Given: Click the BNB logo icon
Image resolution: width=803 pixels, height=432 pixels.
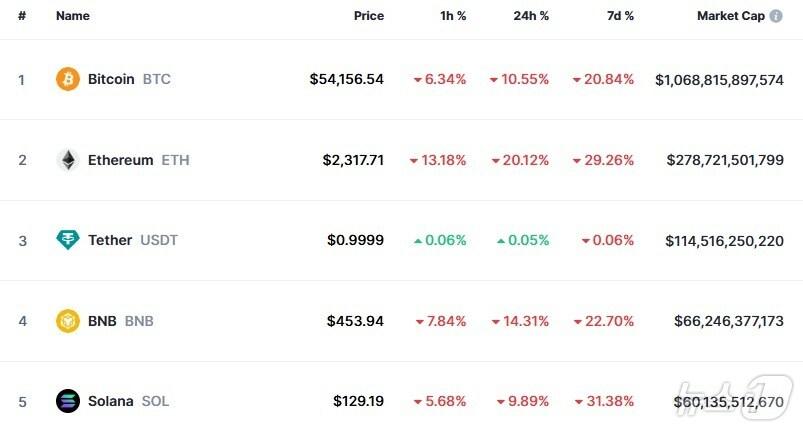Looking at the screenshot, I should 68,321.
